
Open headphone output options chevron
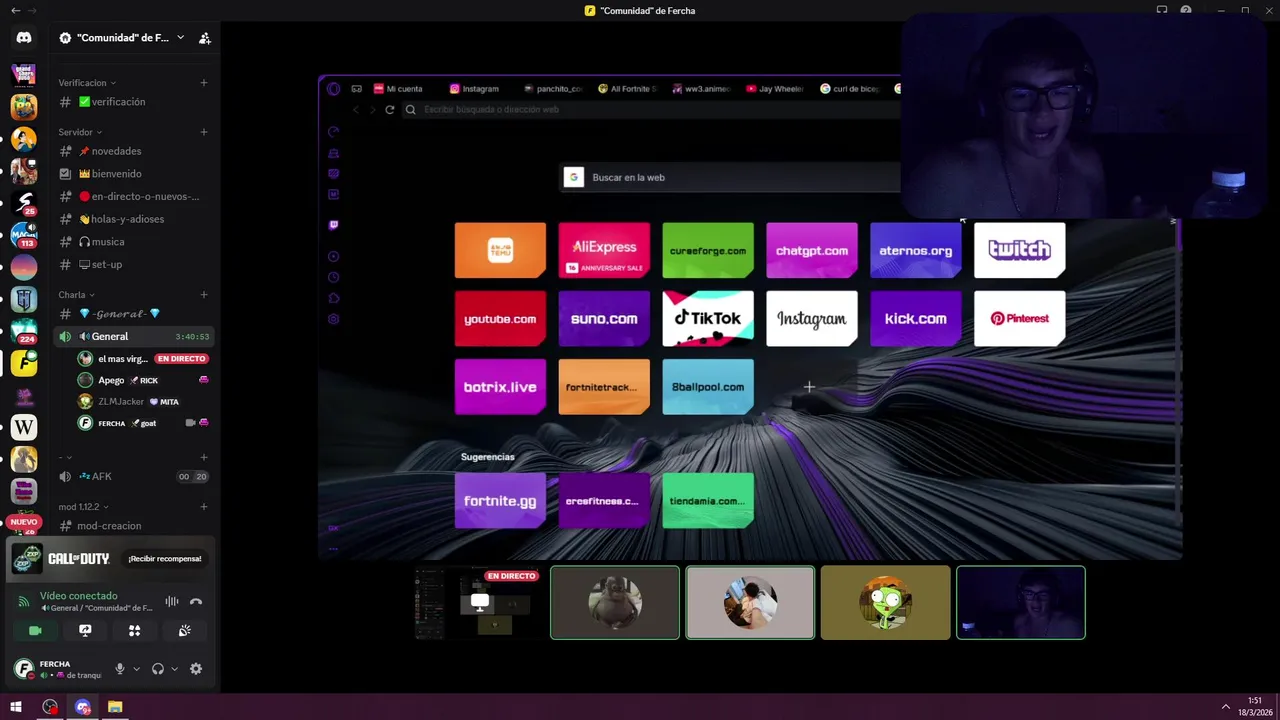[174, 669]
